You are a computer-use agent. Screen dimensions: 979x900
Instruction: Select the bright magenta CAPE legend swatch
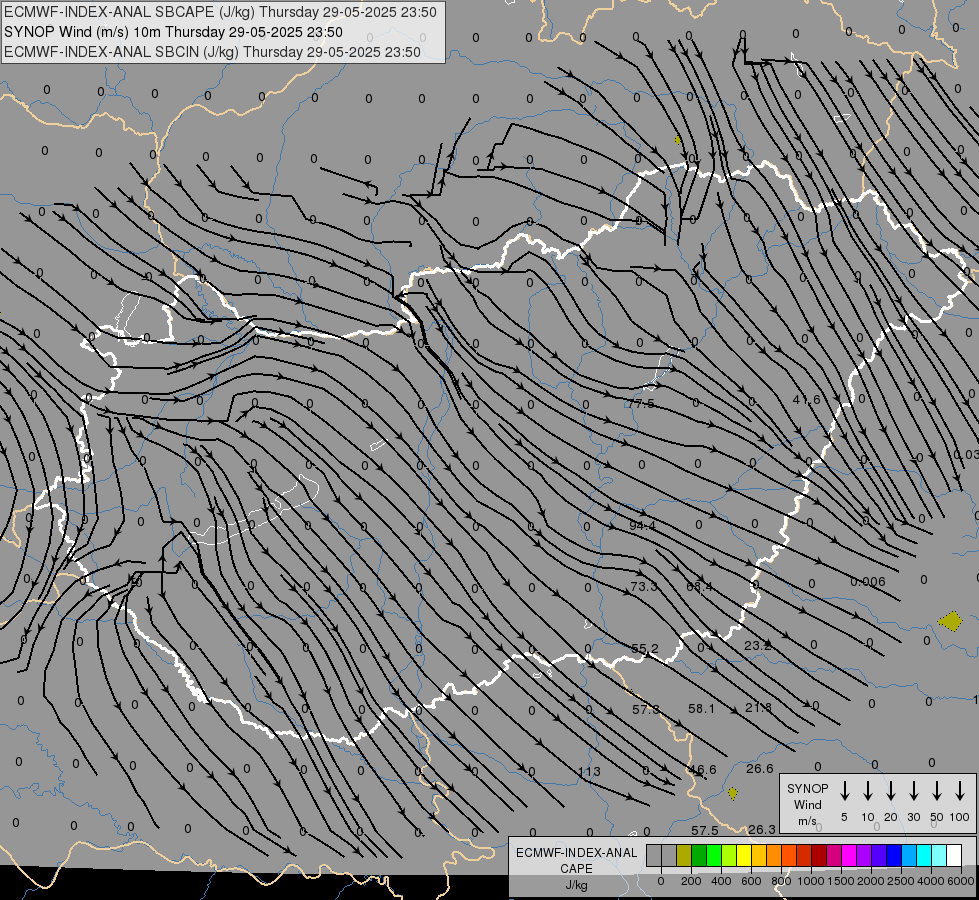(x=849, y=855)
